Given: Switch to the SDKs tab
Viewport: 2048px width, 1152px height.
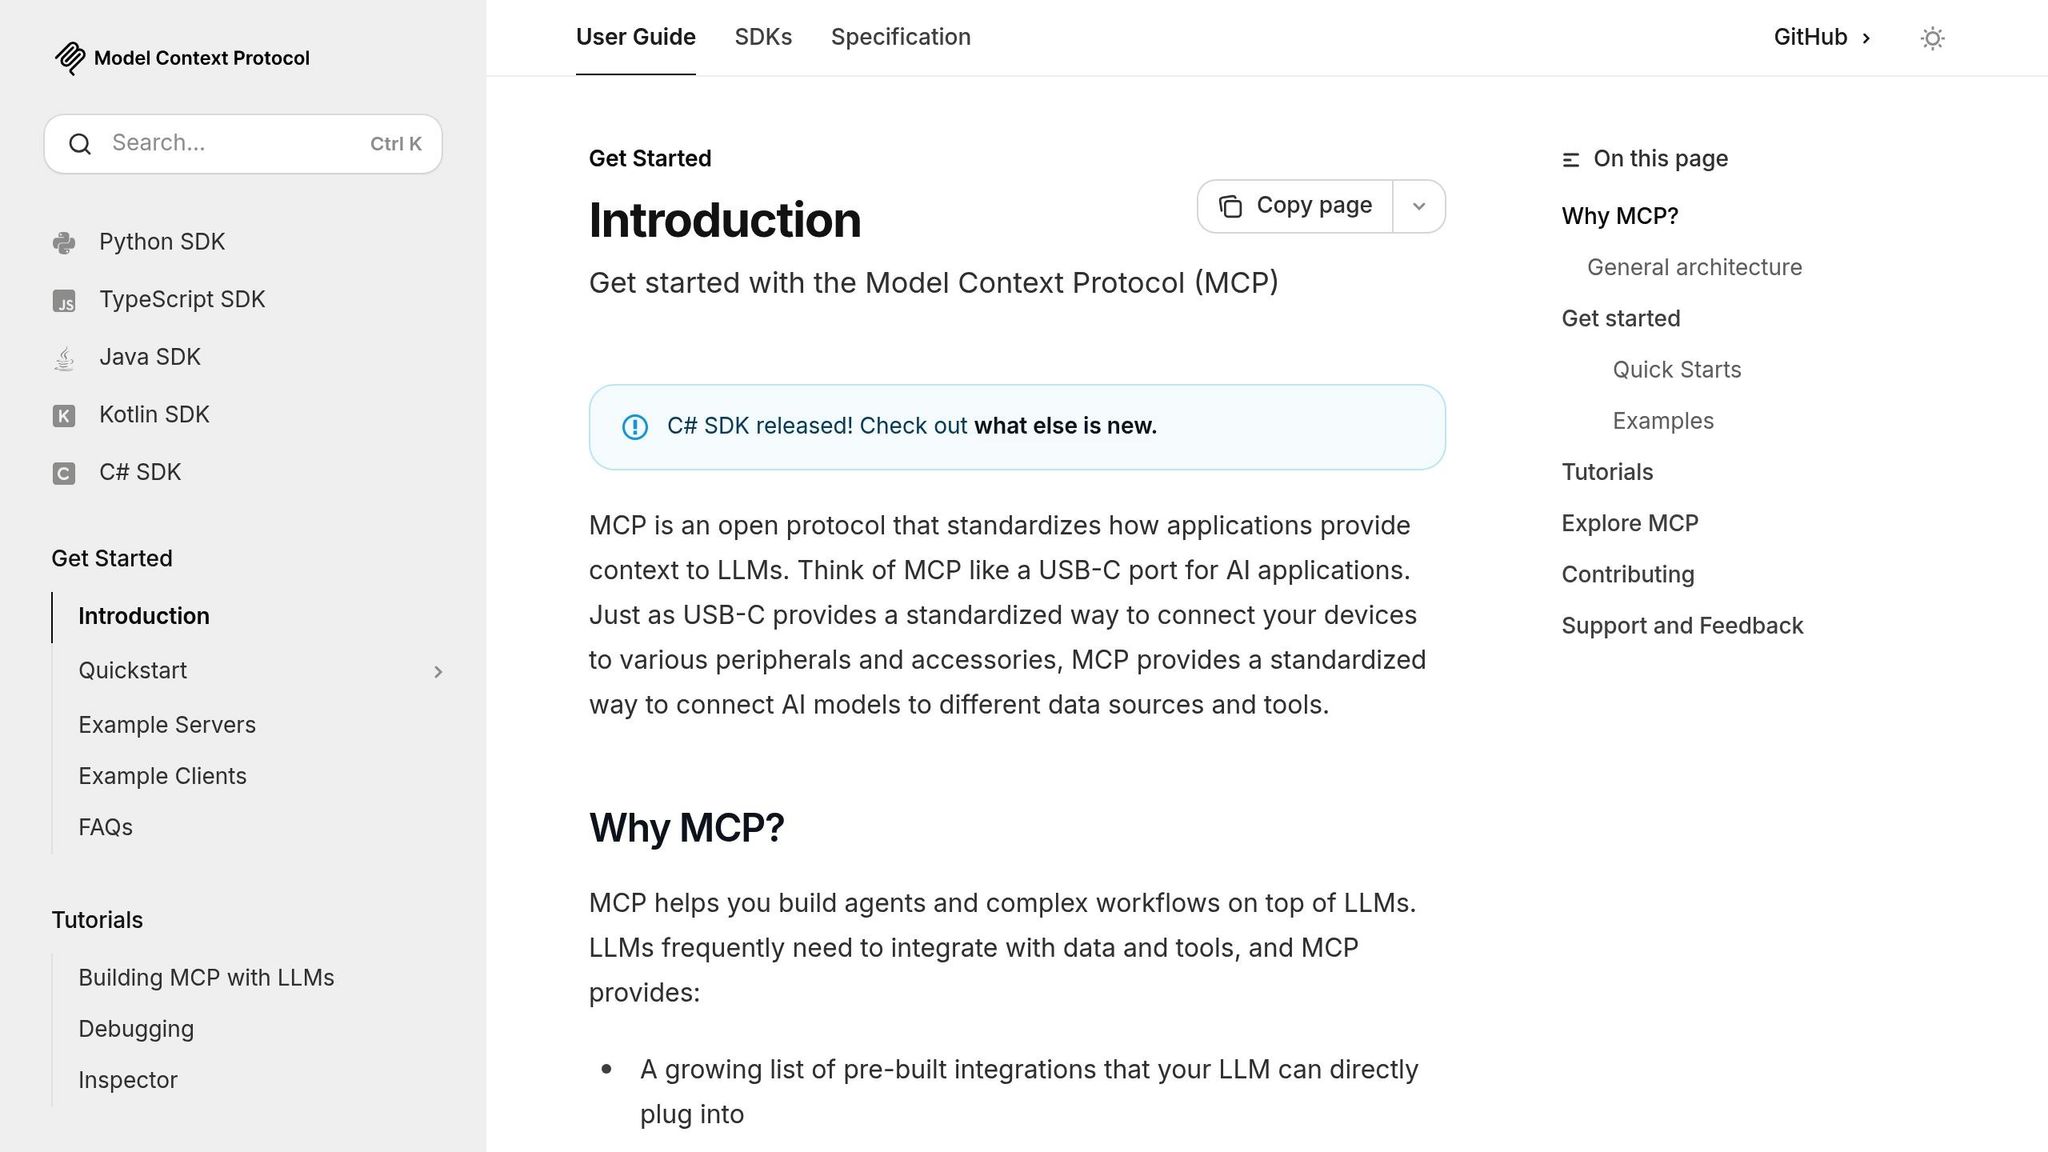Looking at the screenshot, I should [x=763, y=37].
